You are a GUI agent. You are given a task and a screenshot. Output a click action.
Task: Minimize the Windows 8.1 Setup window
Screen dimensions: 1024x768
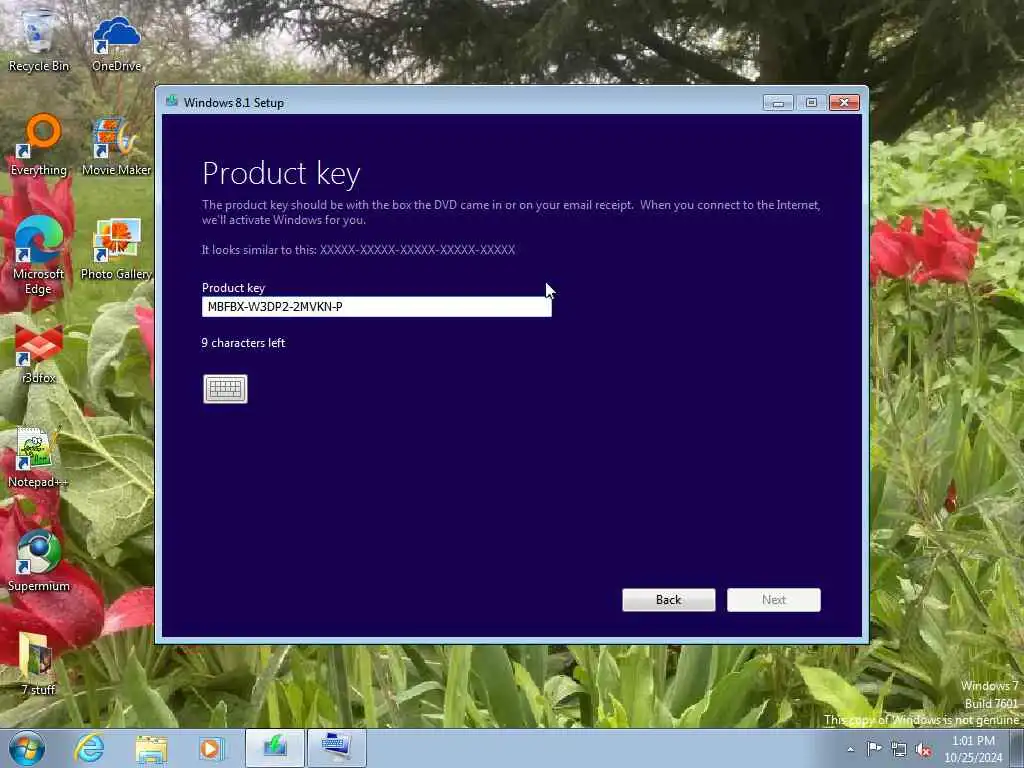pyautogui.click(x=778, y=103)
